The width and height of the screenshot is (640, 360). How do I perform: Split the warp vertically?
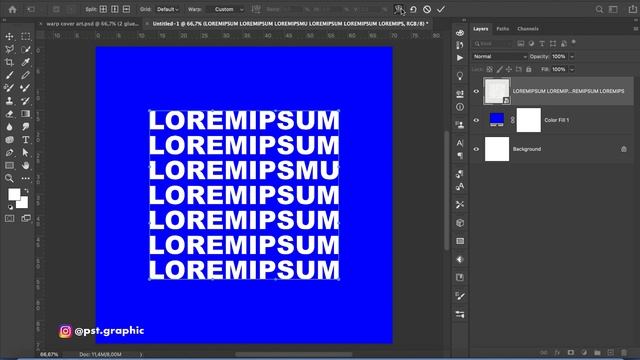coord(115,9)
